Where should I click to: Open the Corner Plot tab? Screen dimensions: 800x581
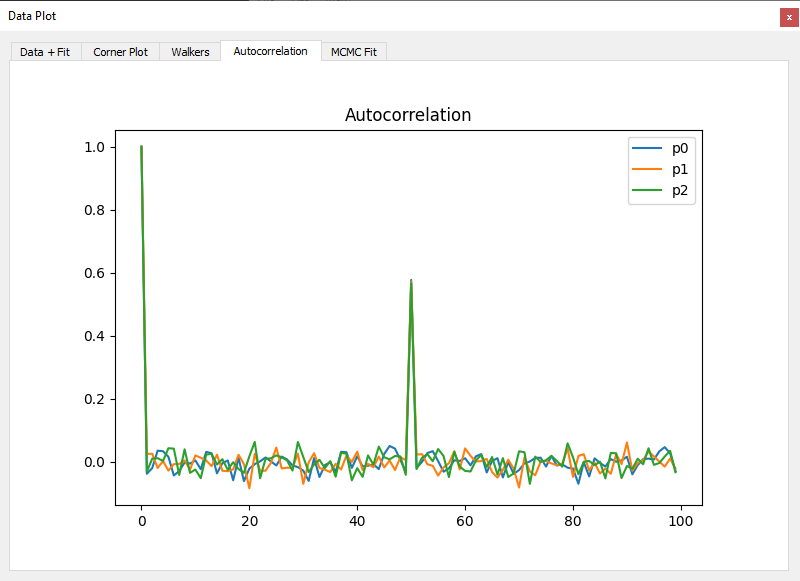(x=120, y=52)
